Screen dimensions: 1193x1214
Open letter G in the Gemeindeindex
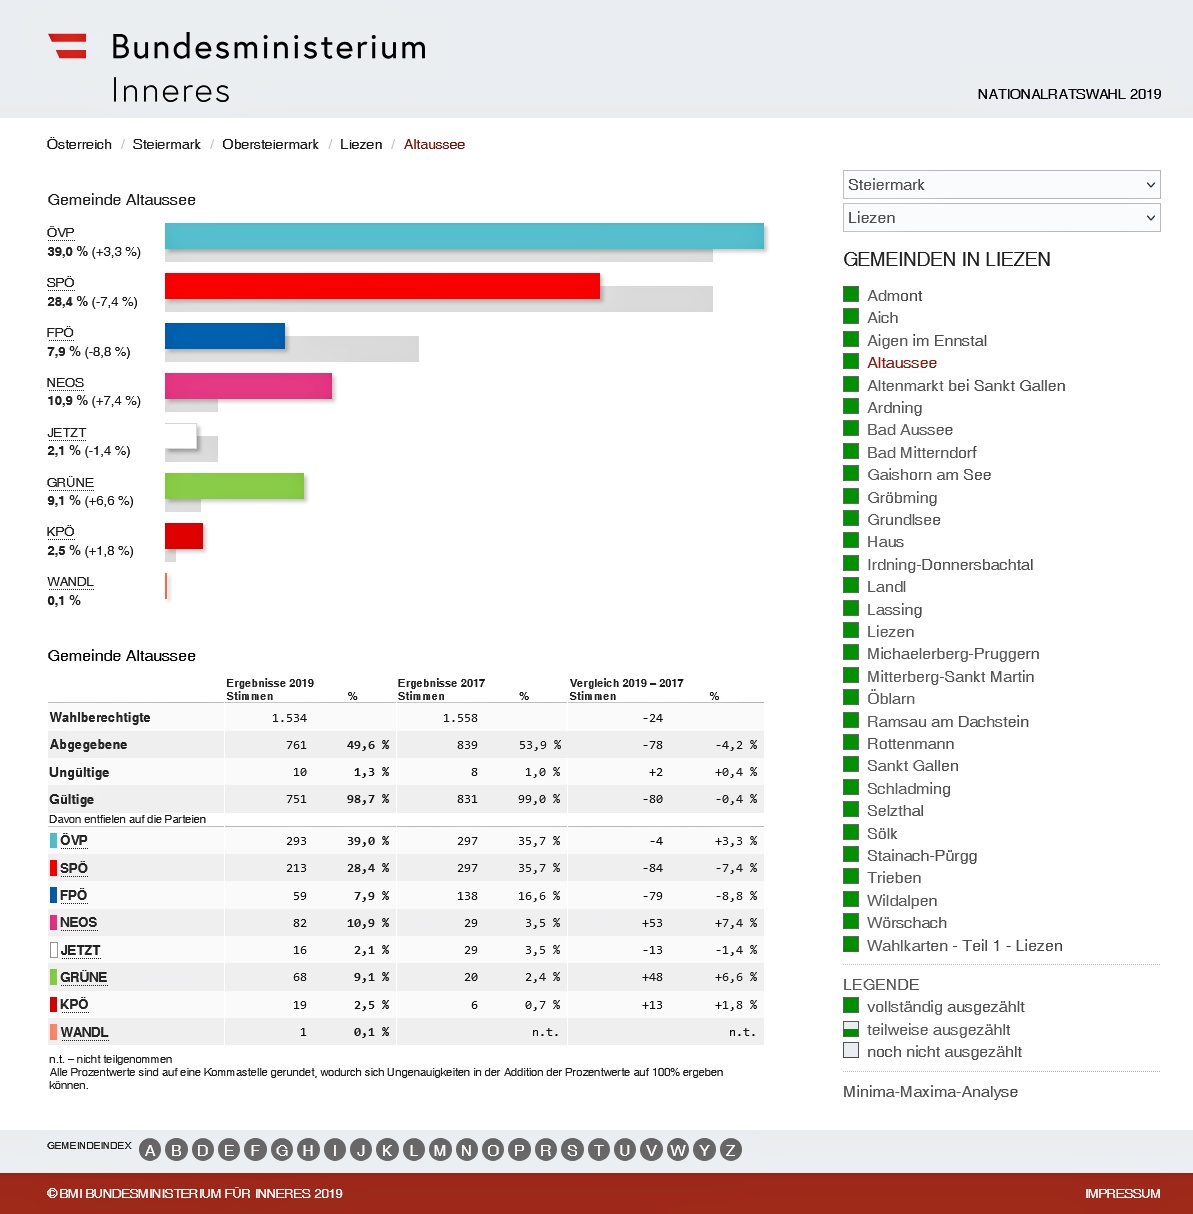282,1150
